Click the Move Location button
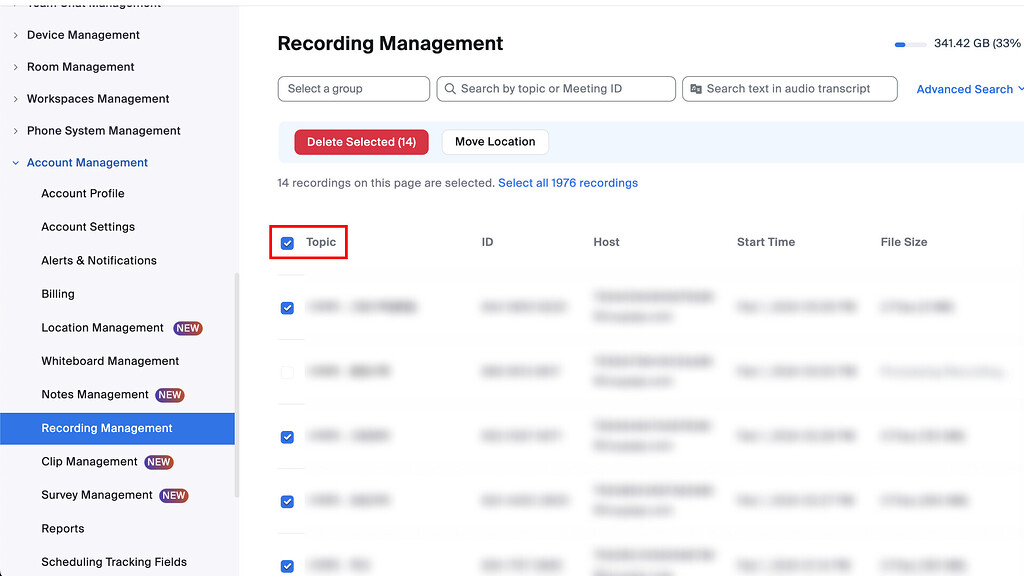This screenshot has height=576, width=1024. (x=494, y=141)
